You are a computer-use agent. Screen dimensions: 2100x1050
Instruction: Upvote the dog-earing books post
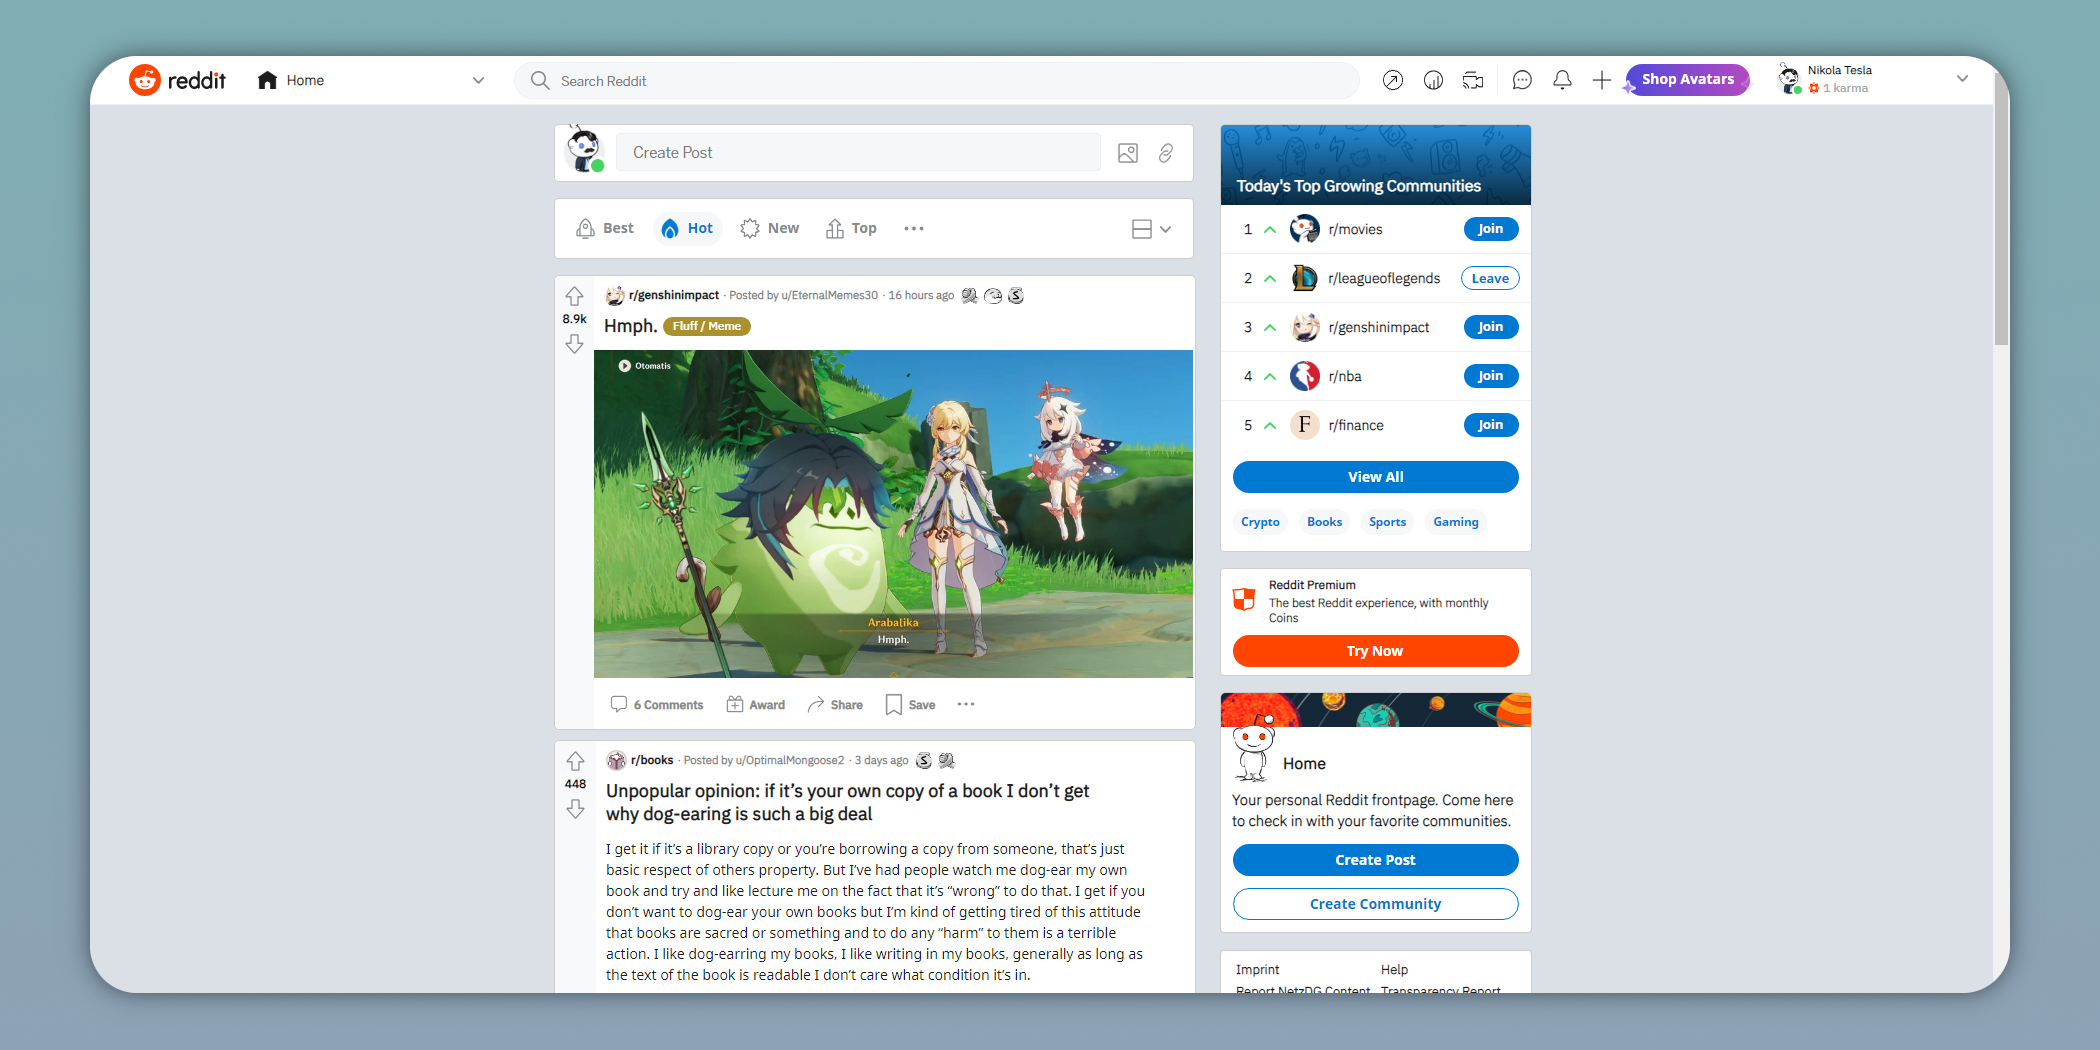pos(575,761)
